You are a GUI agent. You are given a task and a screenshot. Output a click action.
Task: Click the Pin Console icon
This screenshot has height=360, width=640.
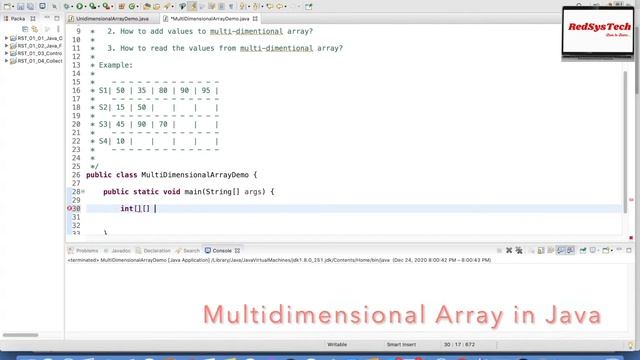coord(583,251)
